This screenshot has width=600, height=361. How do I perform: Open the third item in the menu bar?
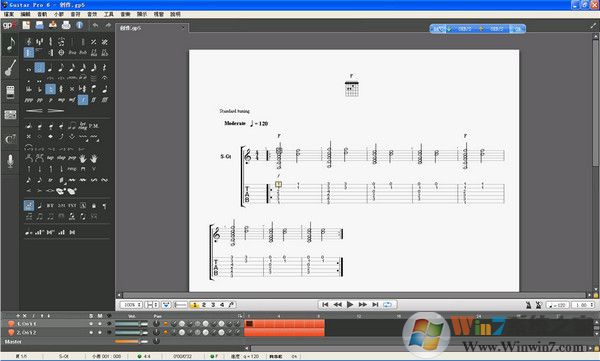click(42, 14)
